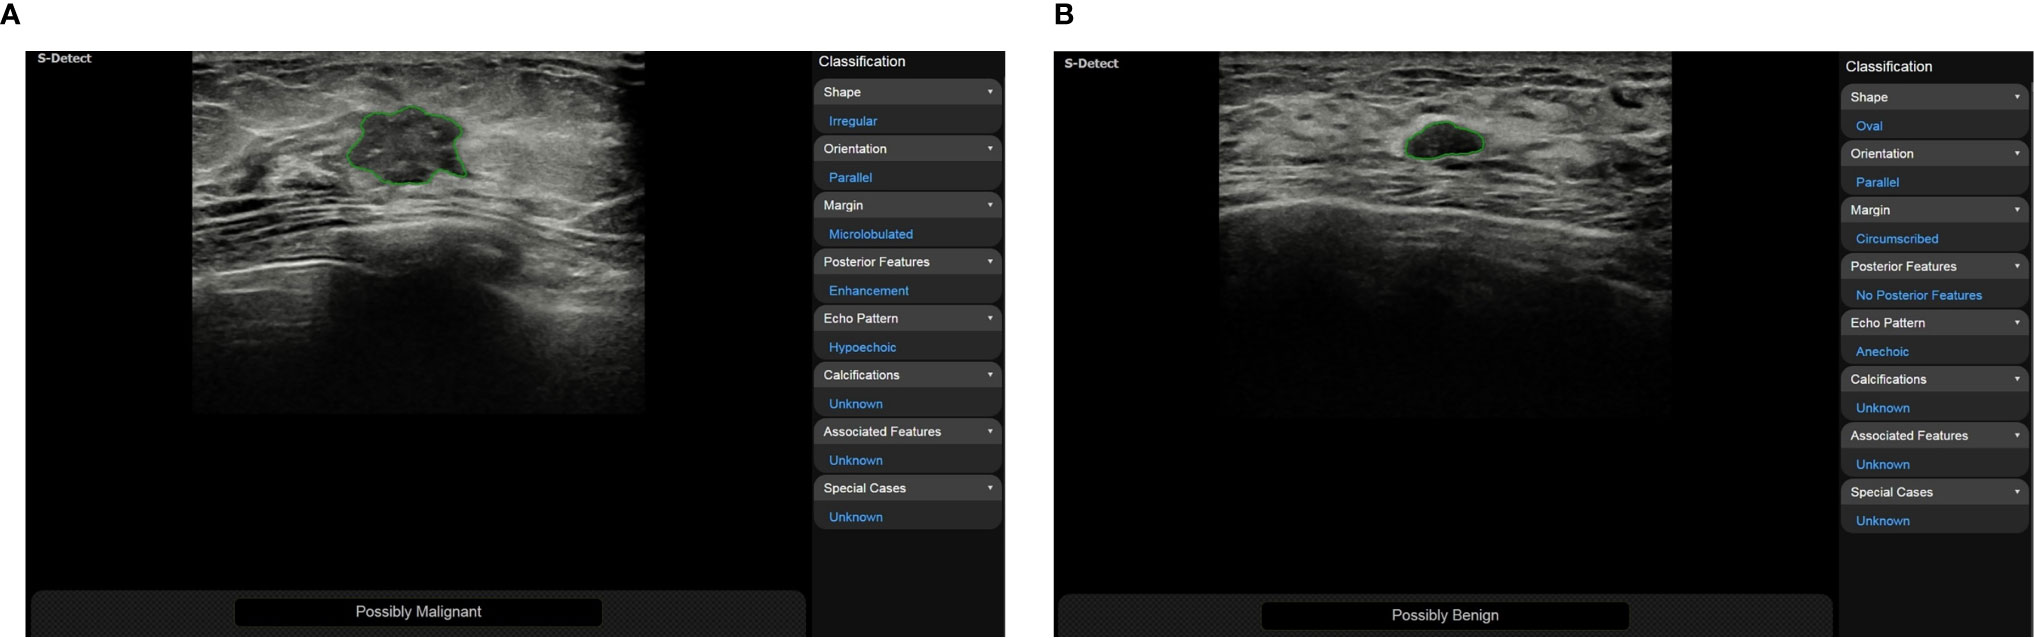The height and width of the screenshot is (638, 2034).
Task: Click the Classification heading in panel B
Action: click(x=1889, y=67)
